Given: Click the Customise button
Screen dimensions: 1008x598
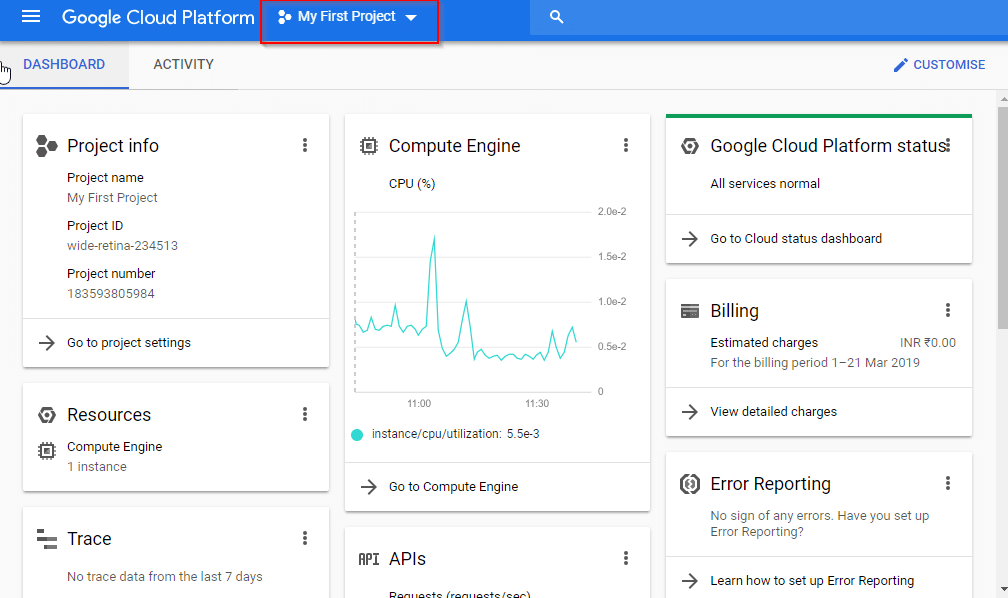Looking at the screenshot, I should coord(939,65).
